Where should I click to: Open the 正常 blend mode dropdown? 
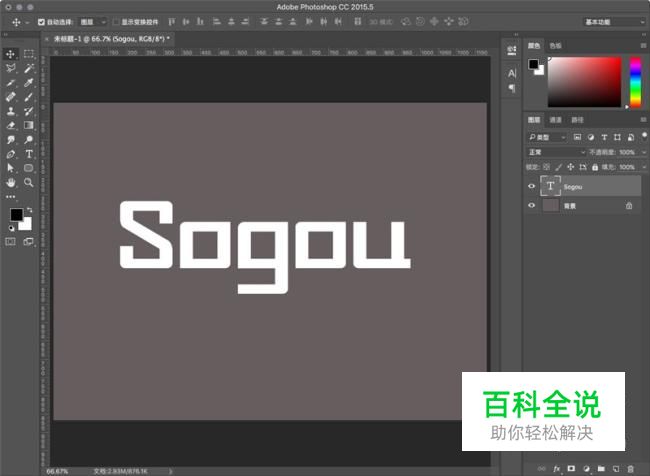coord(556,152)
